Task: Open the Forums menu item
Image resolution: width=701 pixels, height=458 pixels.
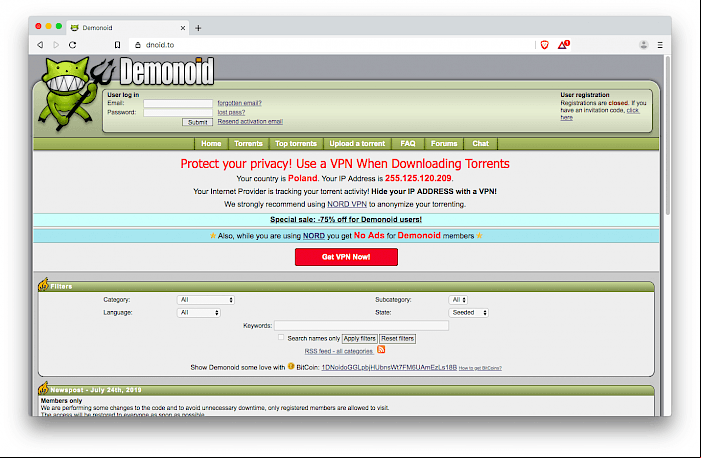Action: (444, 144)
